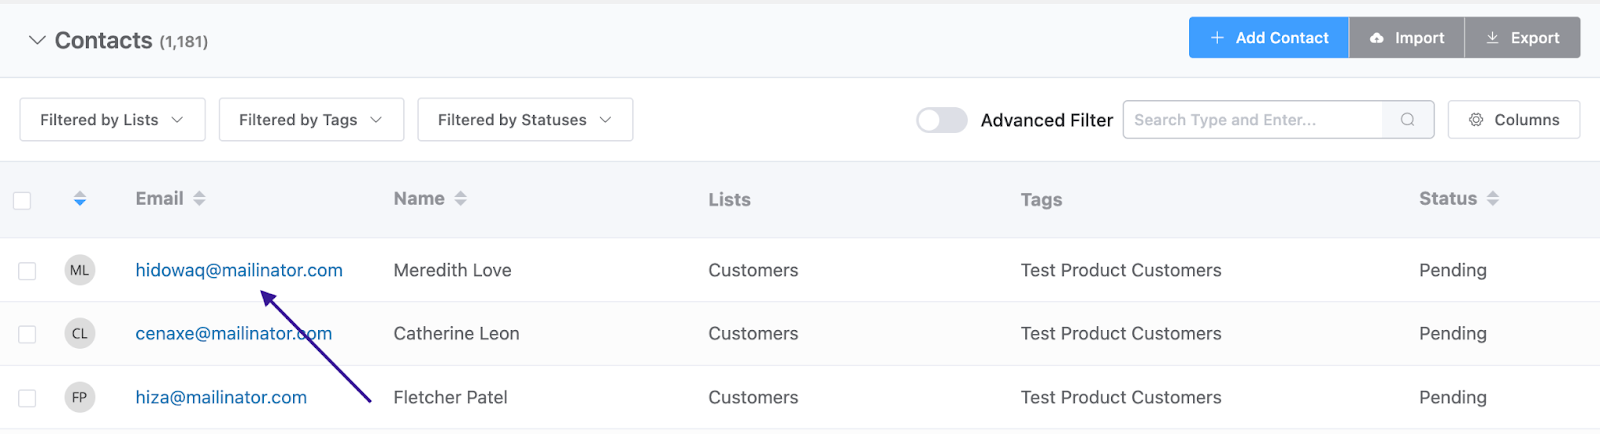
Task: Check the select-all contacts checkbox
Action: [22, 201]
